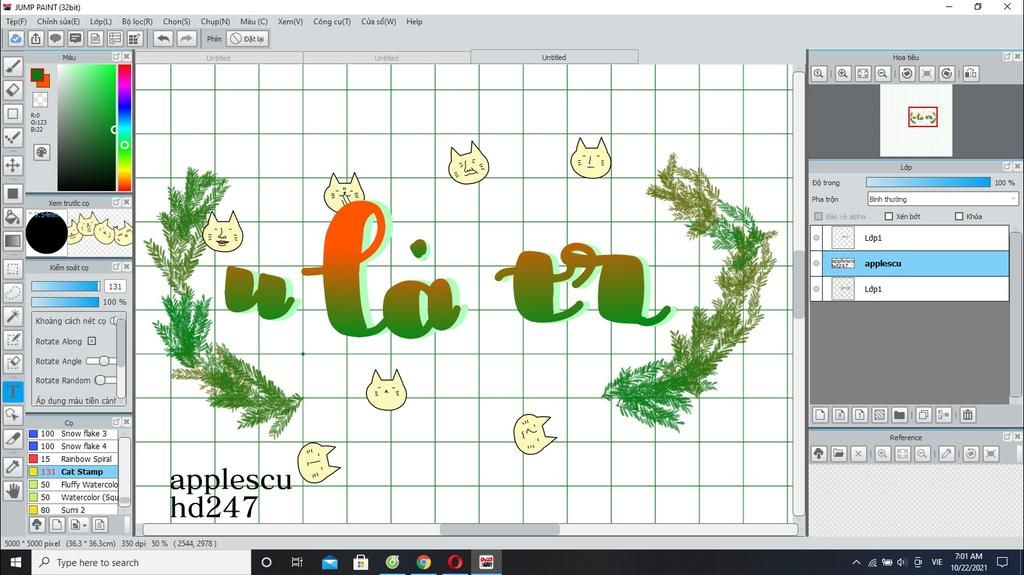Screen dimensions: 1024x575
Task: Select the Rainbow Spiral brush
Action: 72,459
